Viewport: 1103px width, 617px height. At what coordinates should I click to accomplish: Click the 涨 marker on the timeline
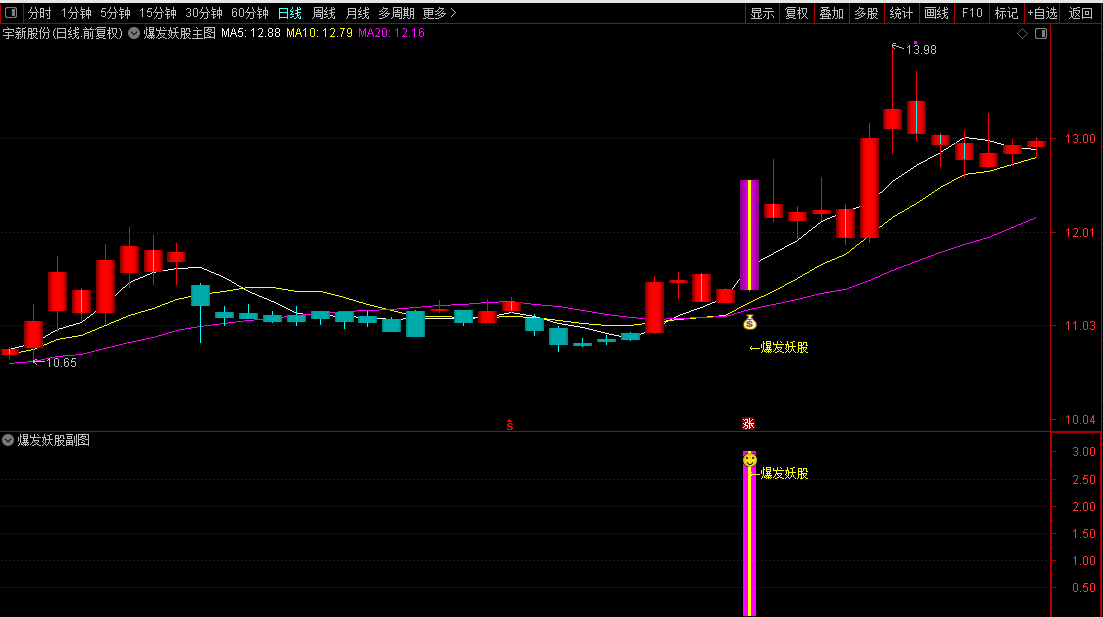click(x=748, y=424)
